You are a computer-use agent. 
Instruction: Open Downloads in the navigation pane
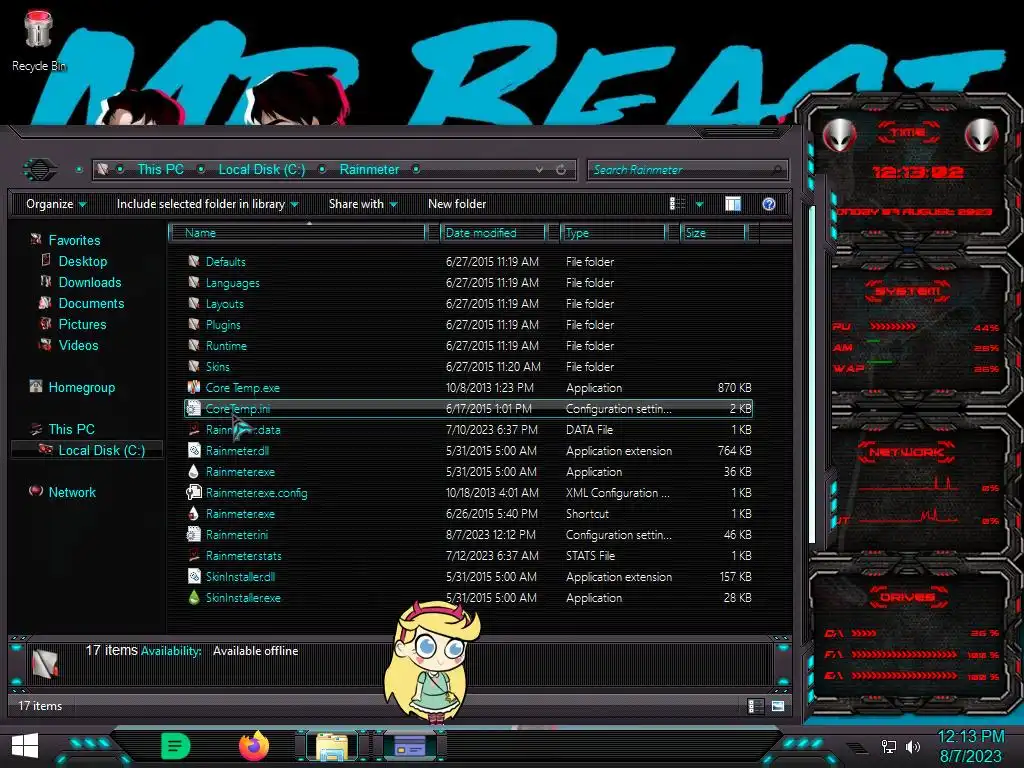click(x=90, y=282)
